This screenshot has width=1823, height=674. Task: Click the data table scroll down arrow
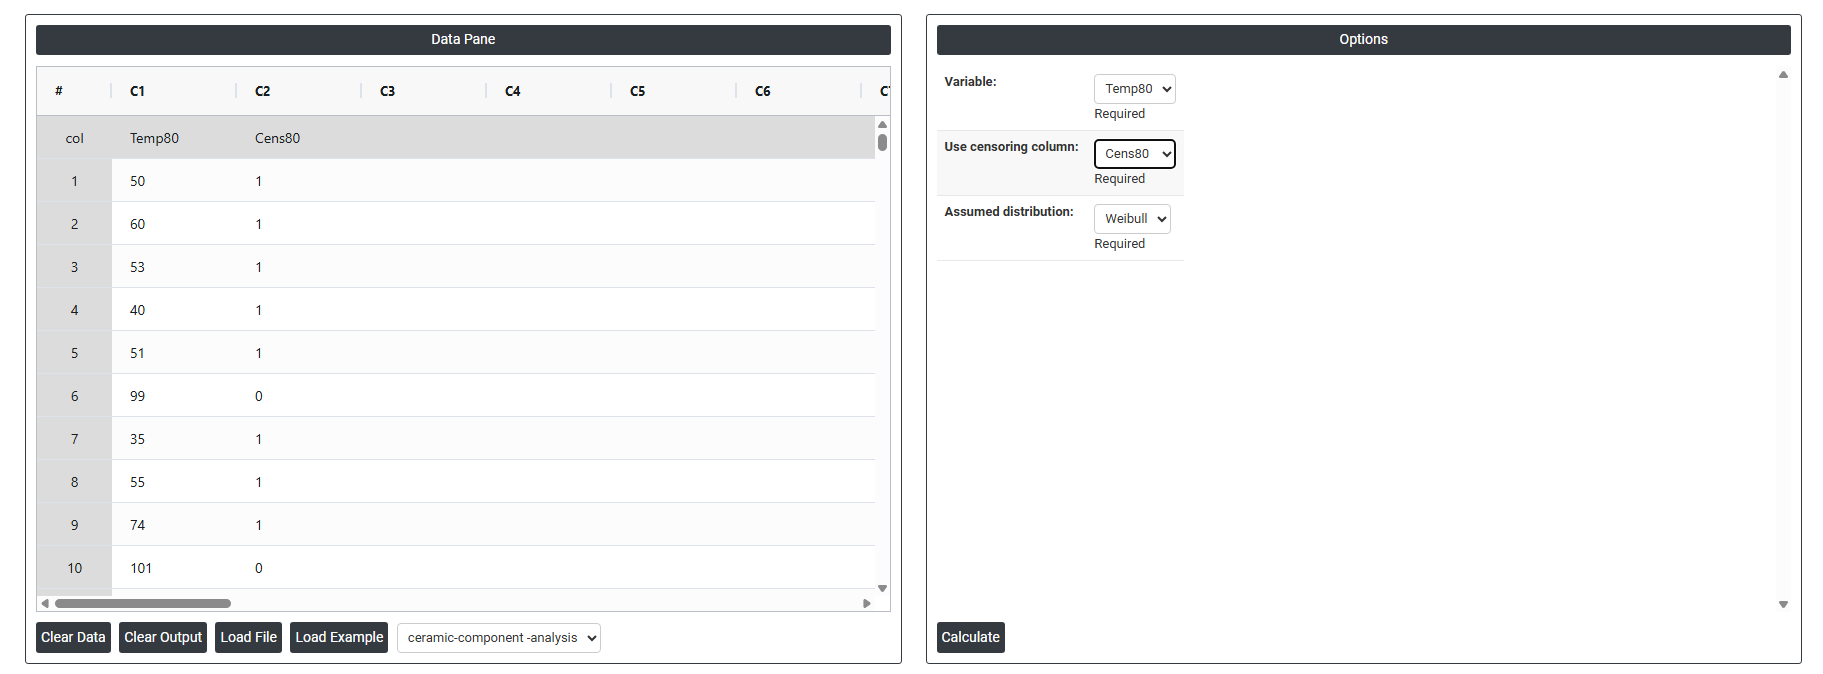click(x=882, y=588)
